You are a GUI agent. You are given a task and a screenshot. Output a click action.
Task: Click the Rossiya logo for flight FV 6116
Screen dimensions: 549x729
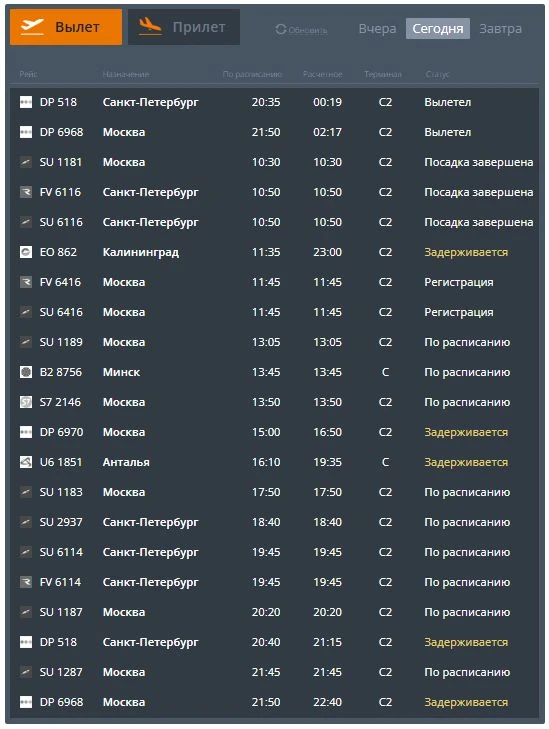point(26,192)
